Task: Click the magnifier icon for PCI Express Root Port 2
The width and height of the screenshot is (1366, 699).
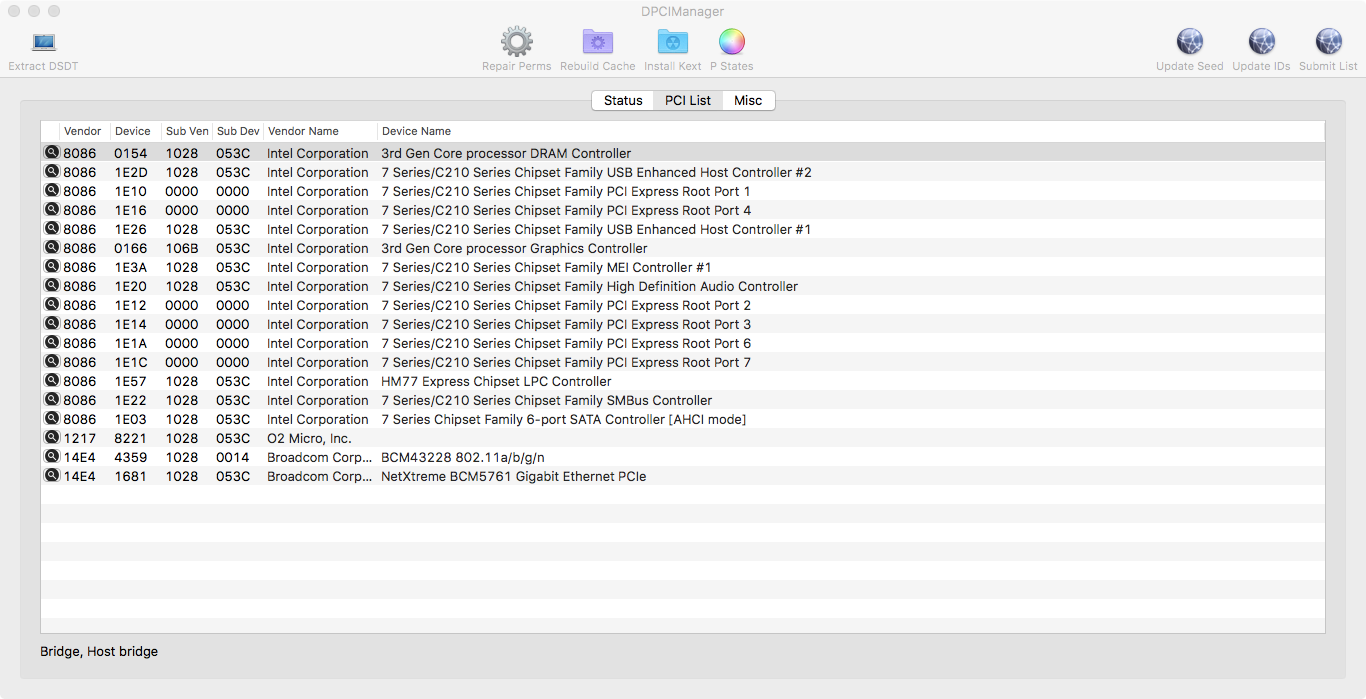Action: pos(52,304)
